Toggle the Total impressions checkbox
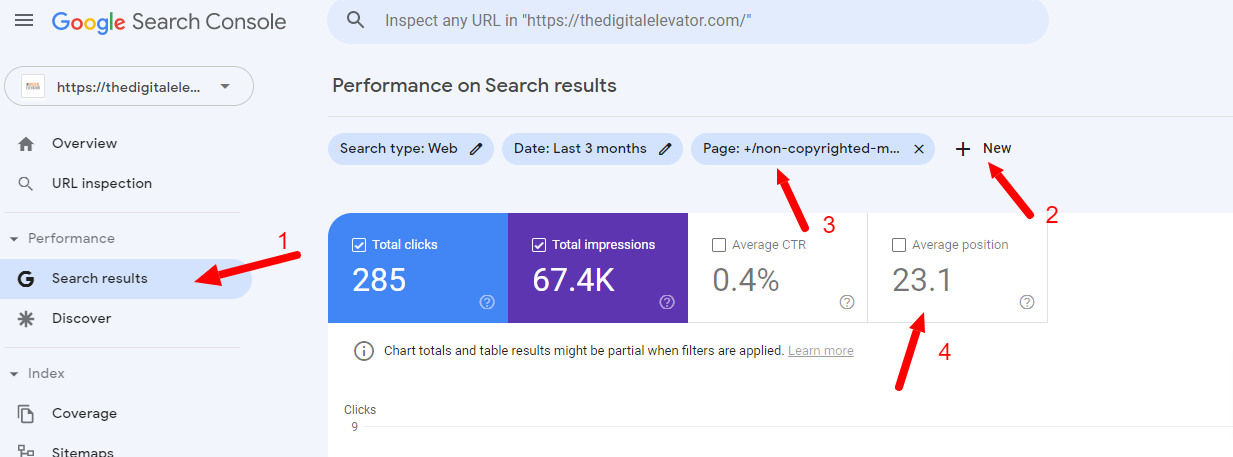Viewport: 1233px width, 457px height. (x=539, y=245)
